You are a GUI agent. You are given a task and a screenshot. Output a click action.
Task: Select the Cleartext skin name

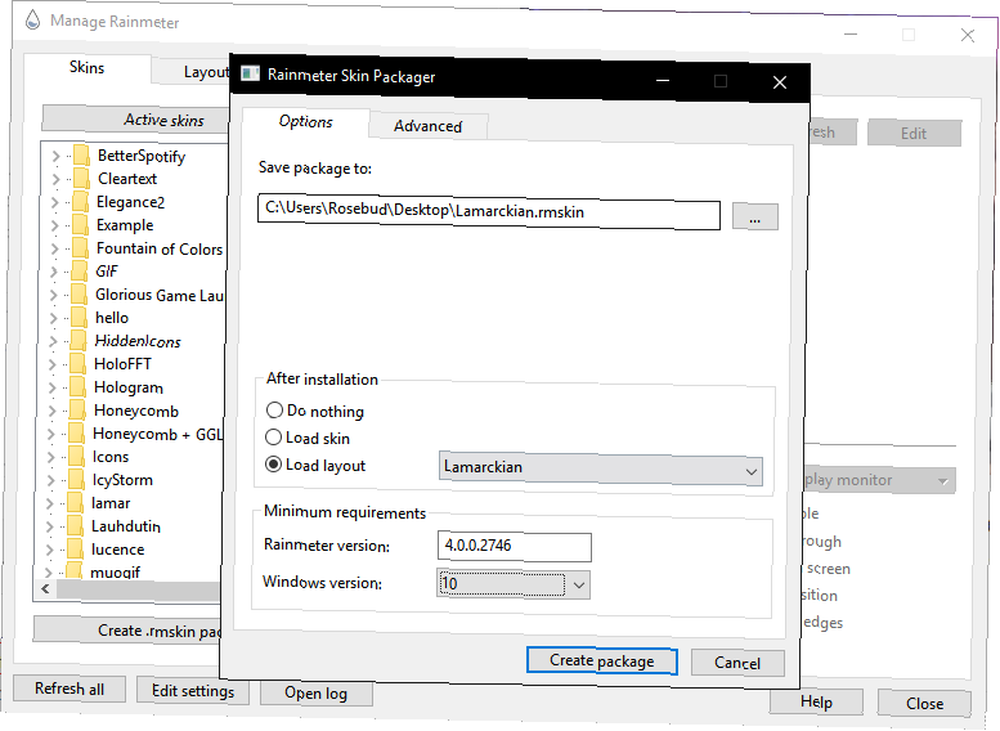click(x=127, y=179)
